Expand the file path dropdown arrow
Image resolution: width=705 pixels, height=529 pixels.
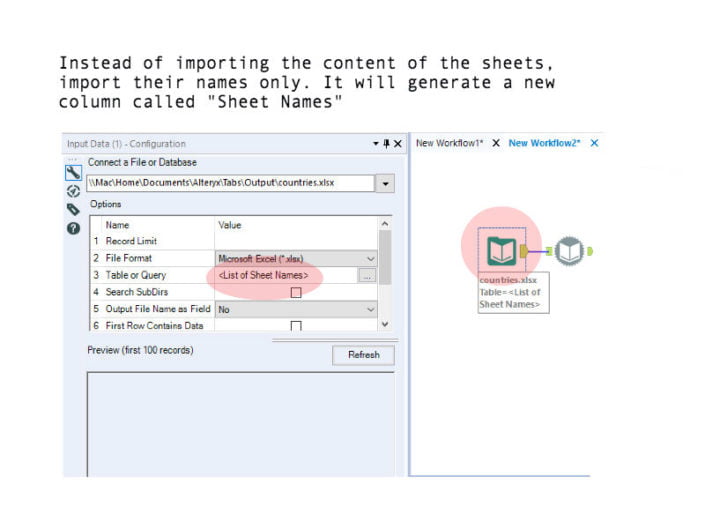coord(385,184)
